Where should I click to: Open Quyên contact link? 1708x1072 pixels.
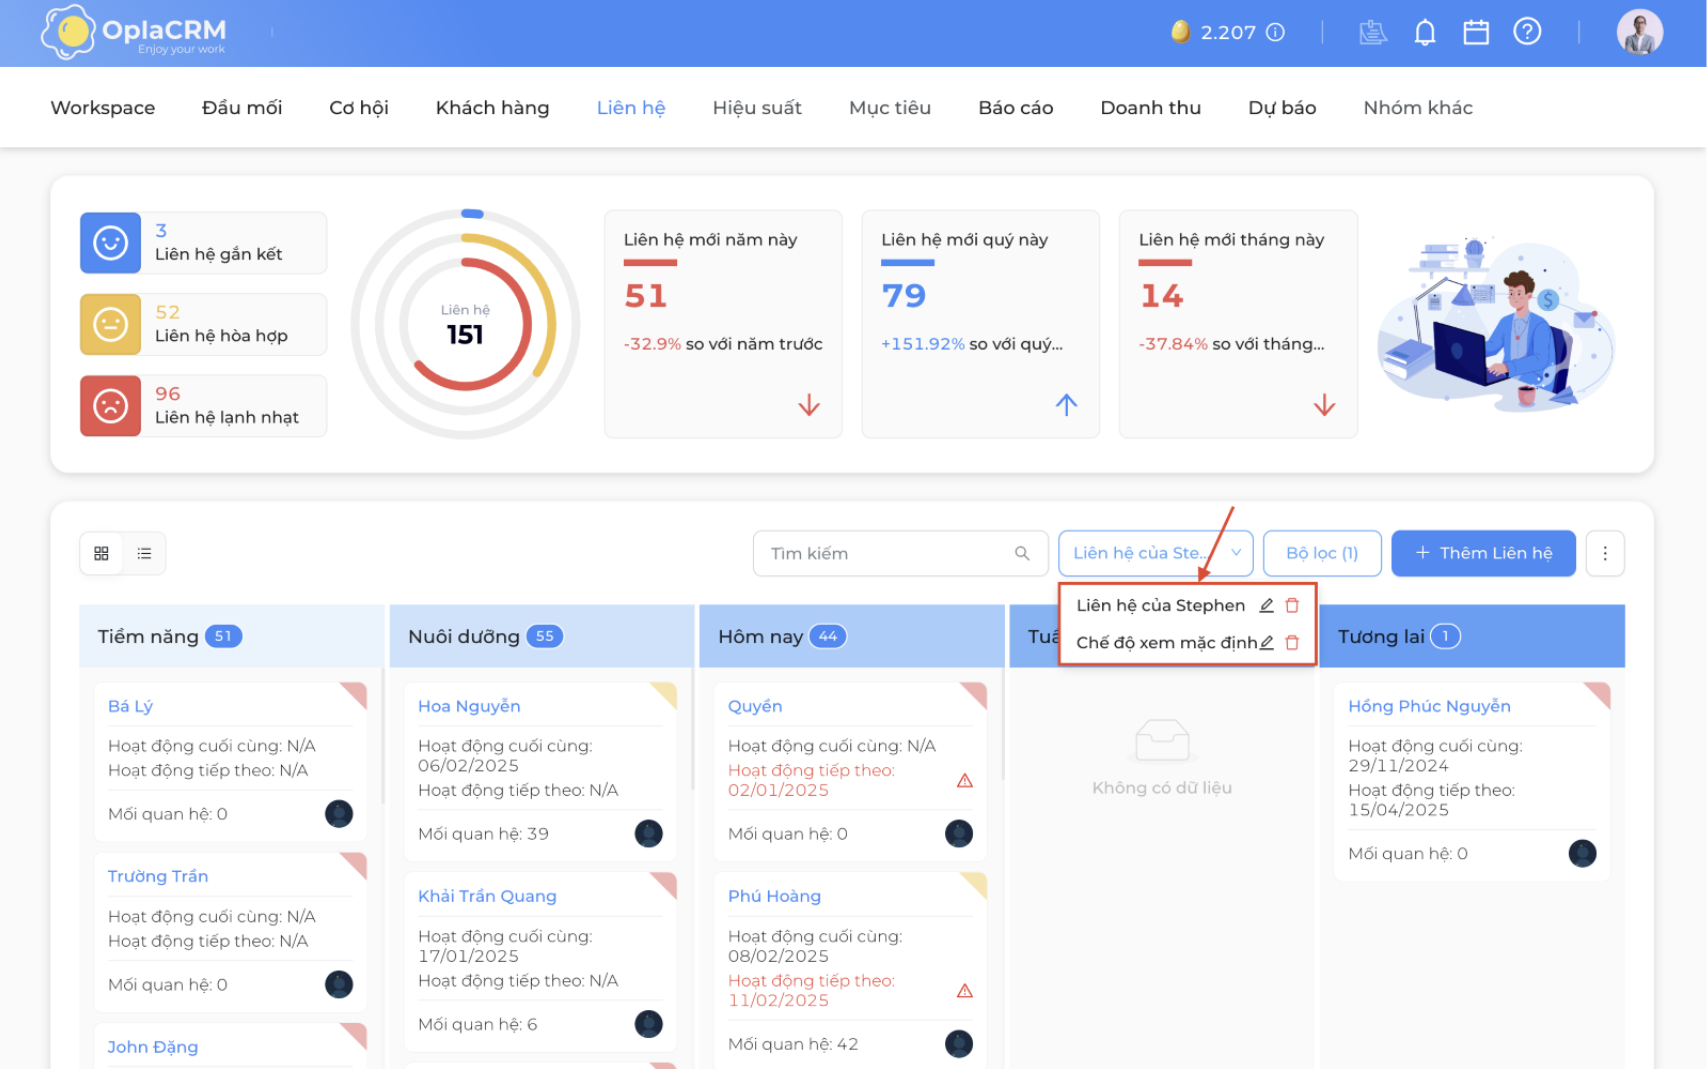(755, 706)
